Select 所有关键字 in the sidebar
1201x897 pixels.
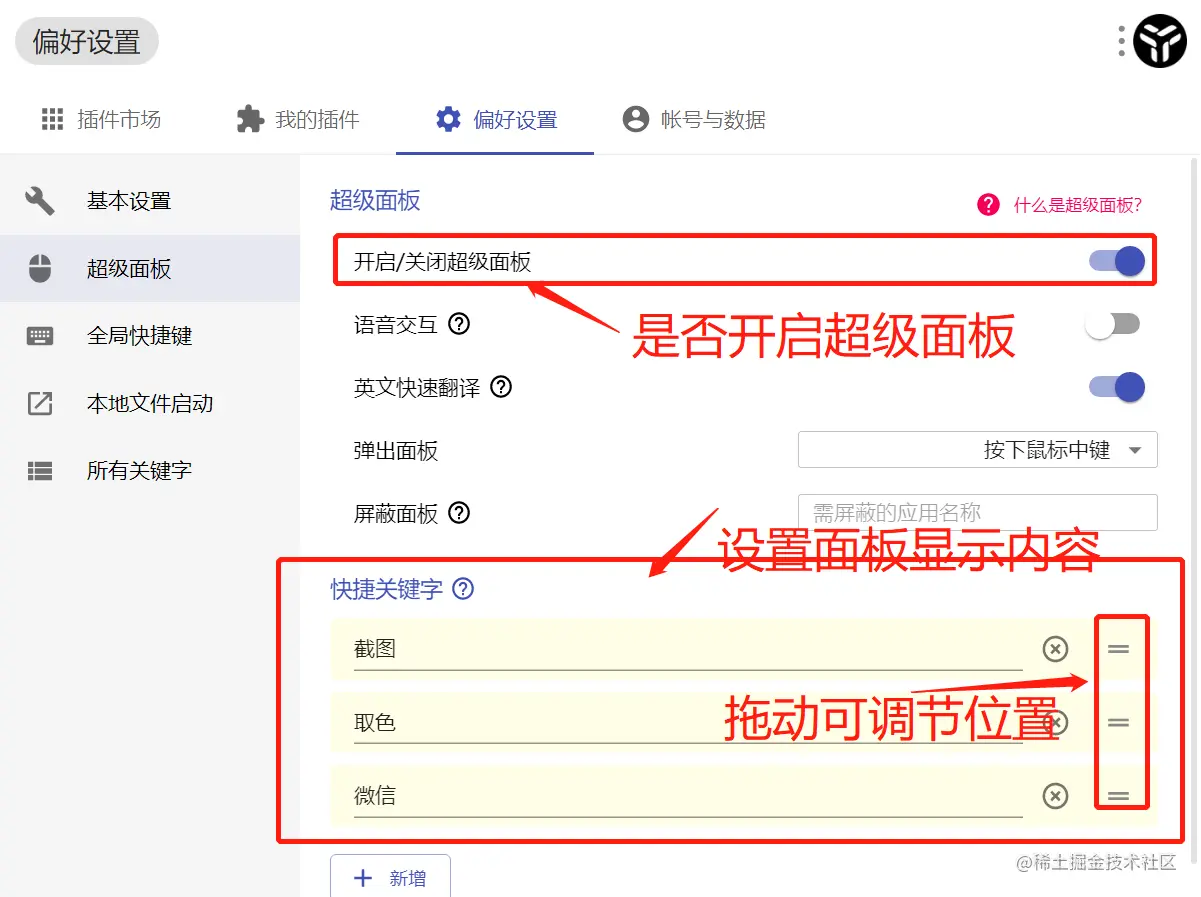pyautogui.click(x=150, y=471)
